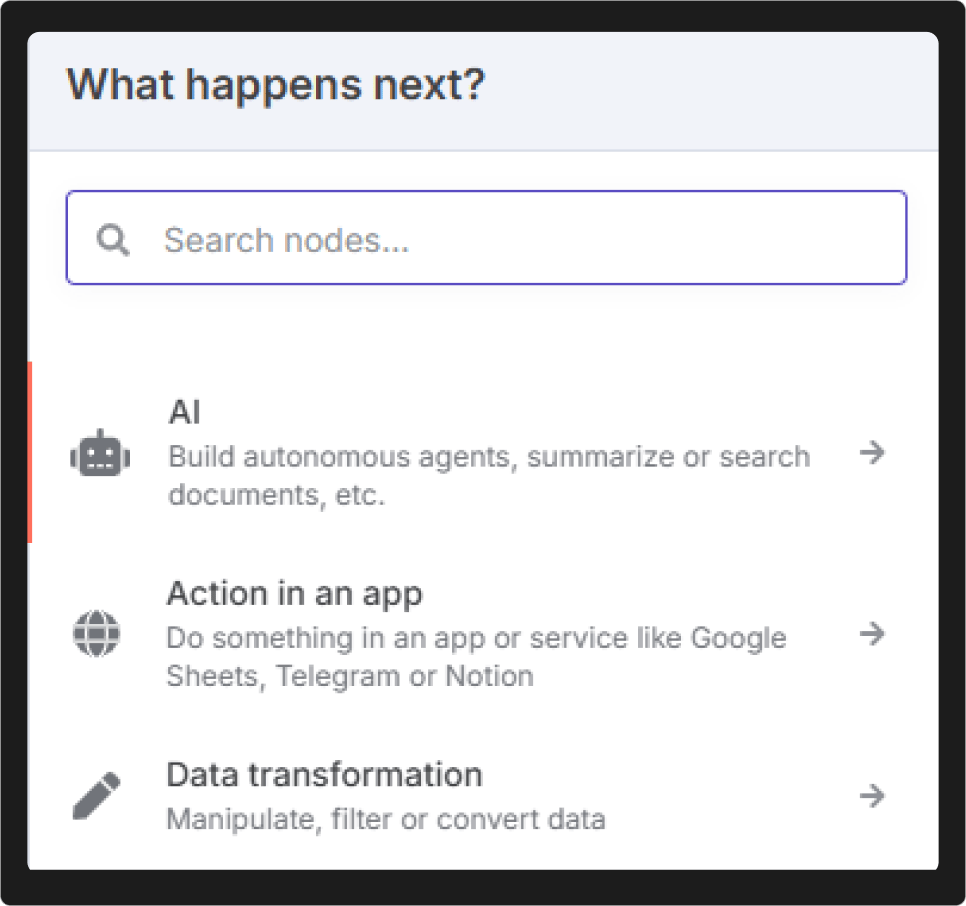Click the pencil icon for Data transformation
The width and height of the screenshot is (966, 906).
(97, 795)
